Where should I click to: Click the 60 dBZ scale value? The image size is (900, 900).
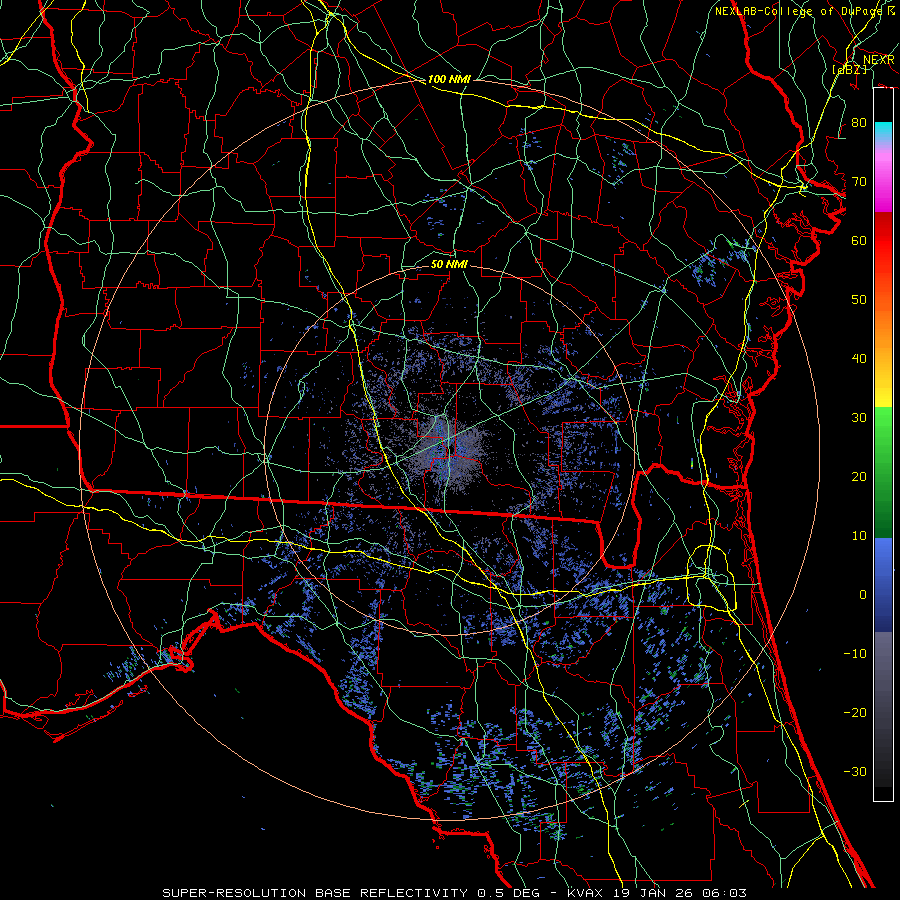[859, 241]
